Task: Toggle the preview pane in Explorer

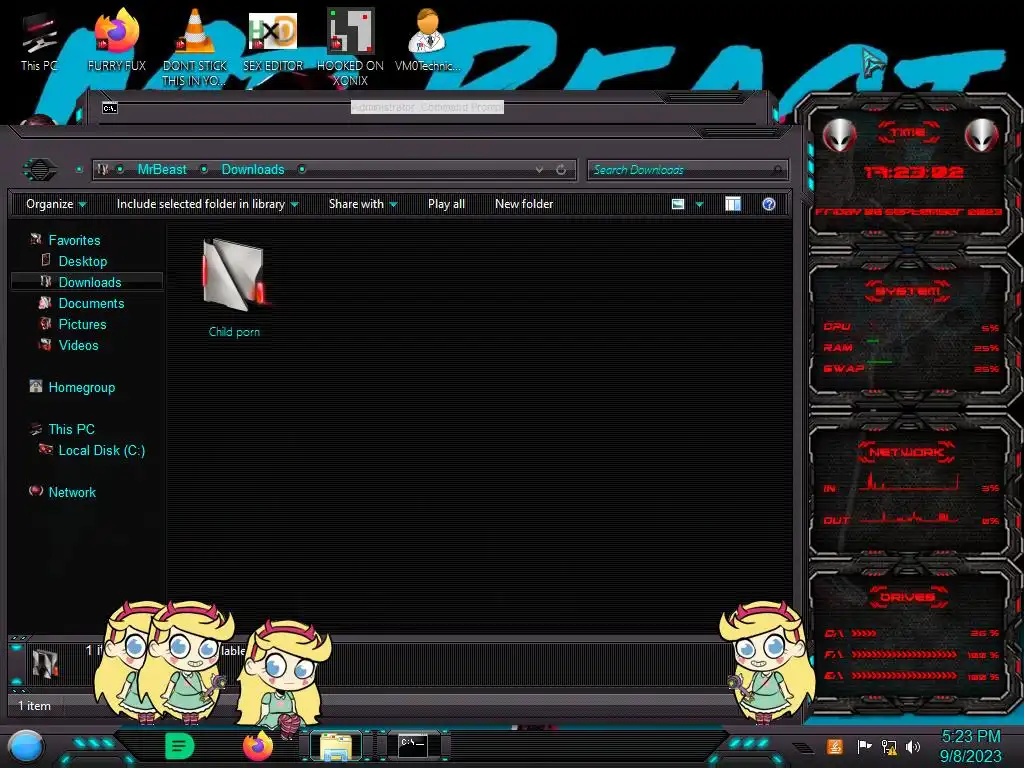Action: tap(733, 204)
